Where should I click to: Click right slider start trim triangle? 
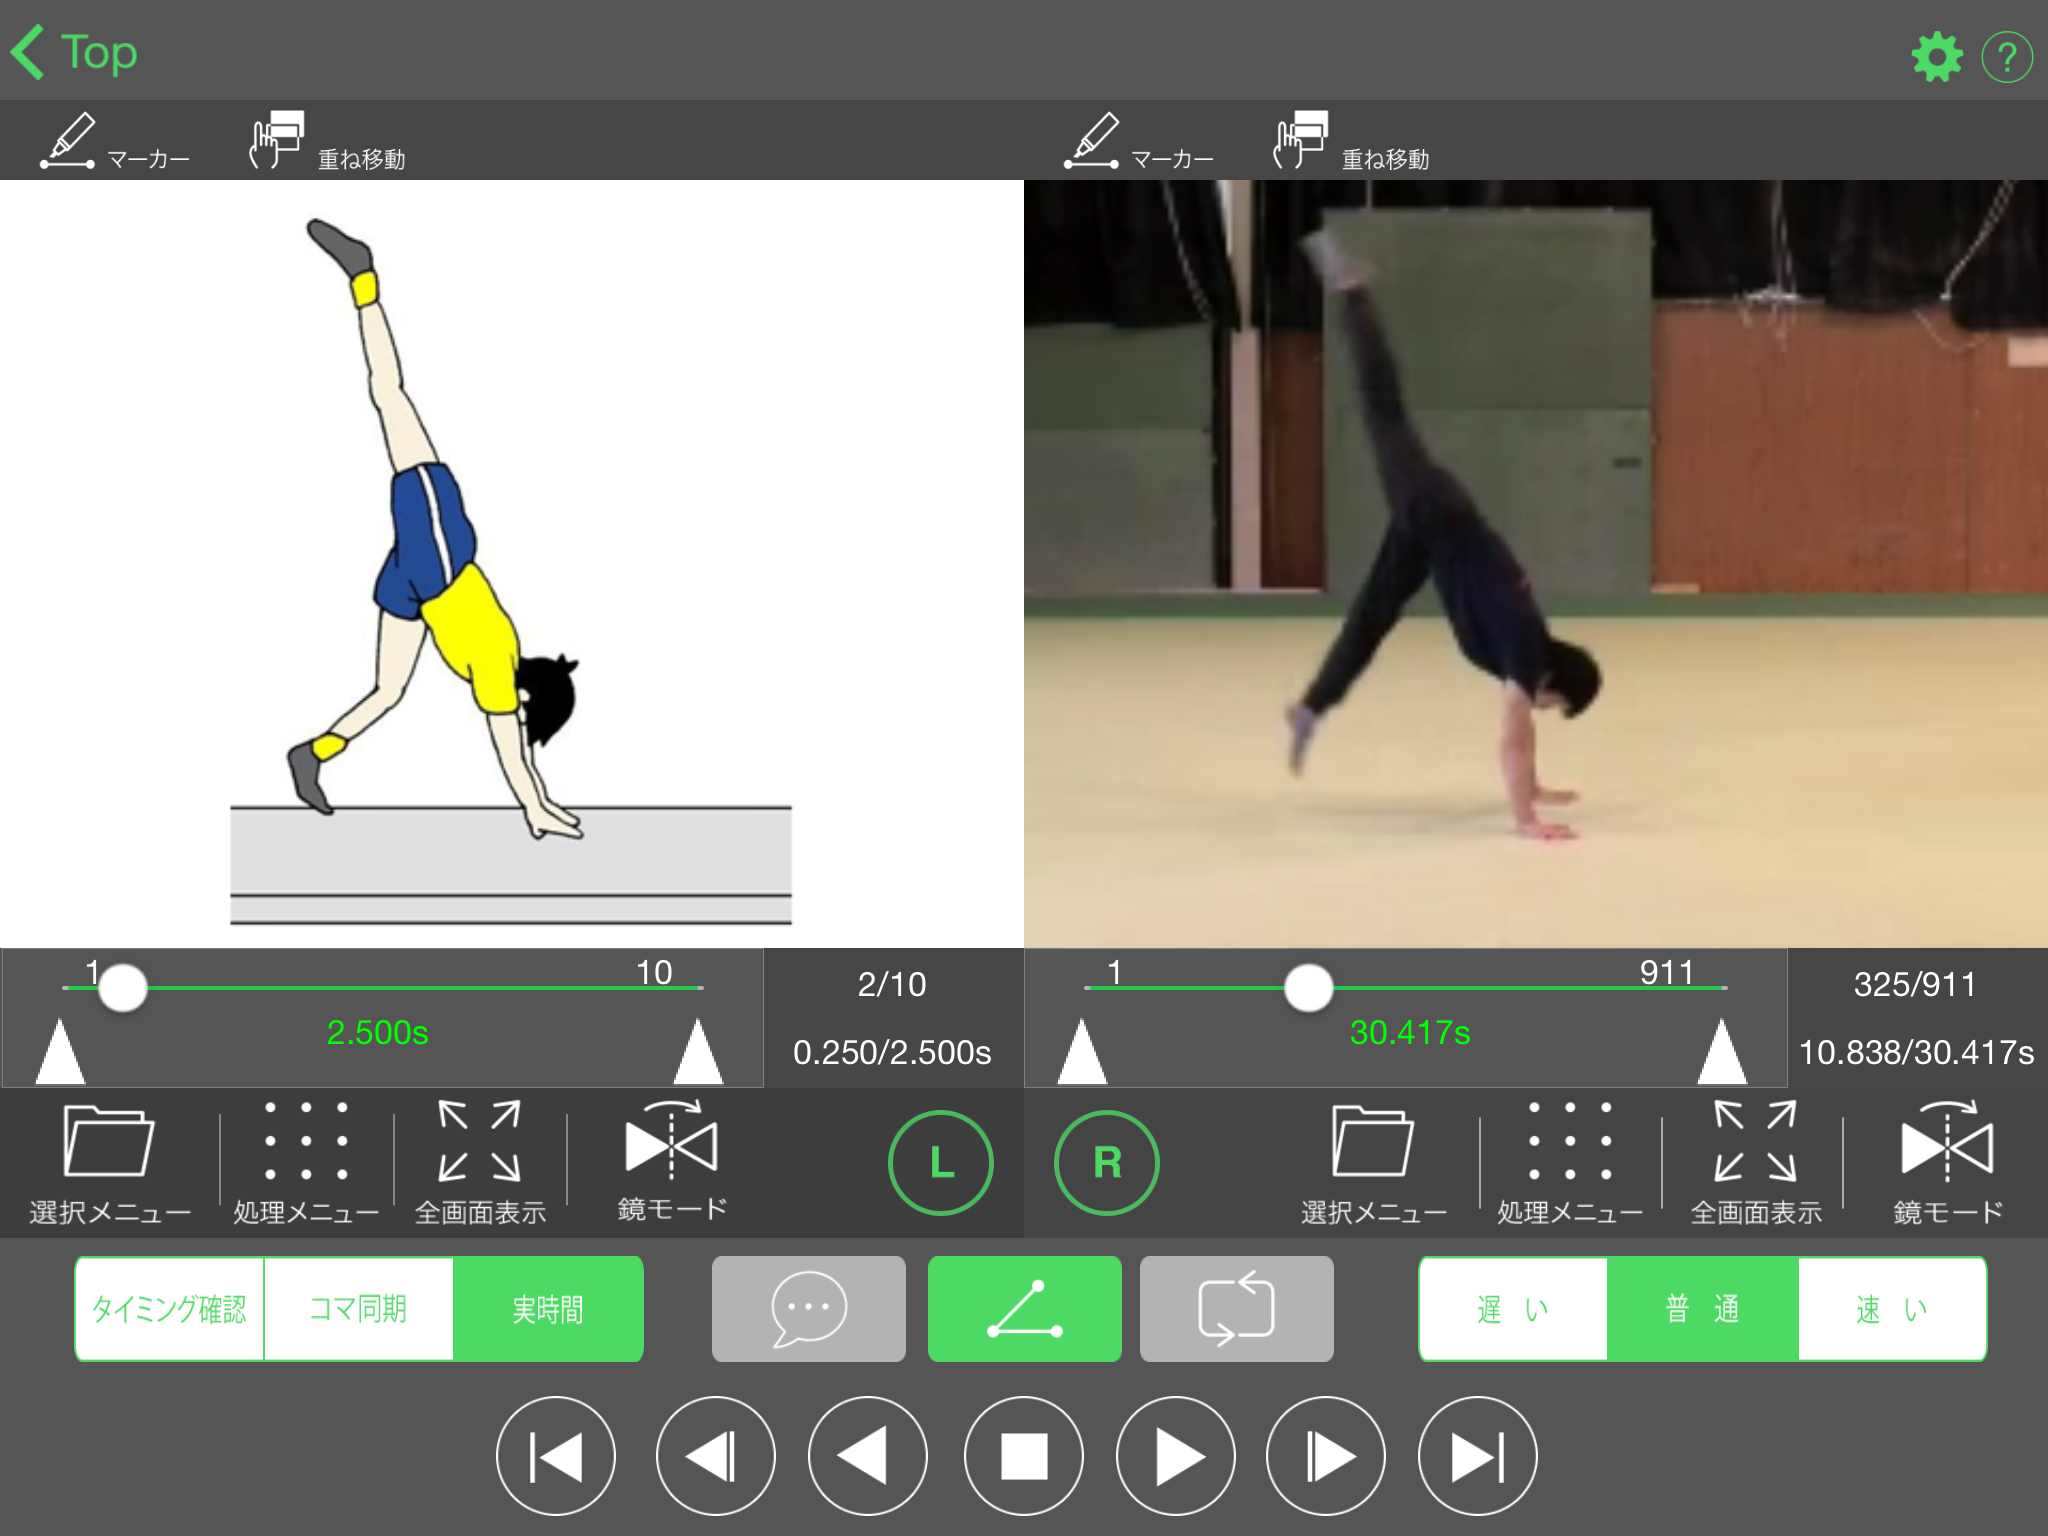[1082, 1051]
